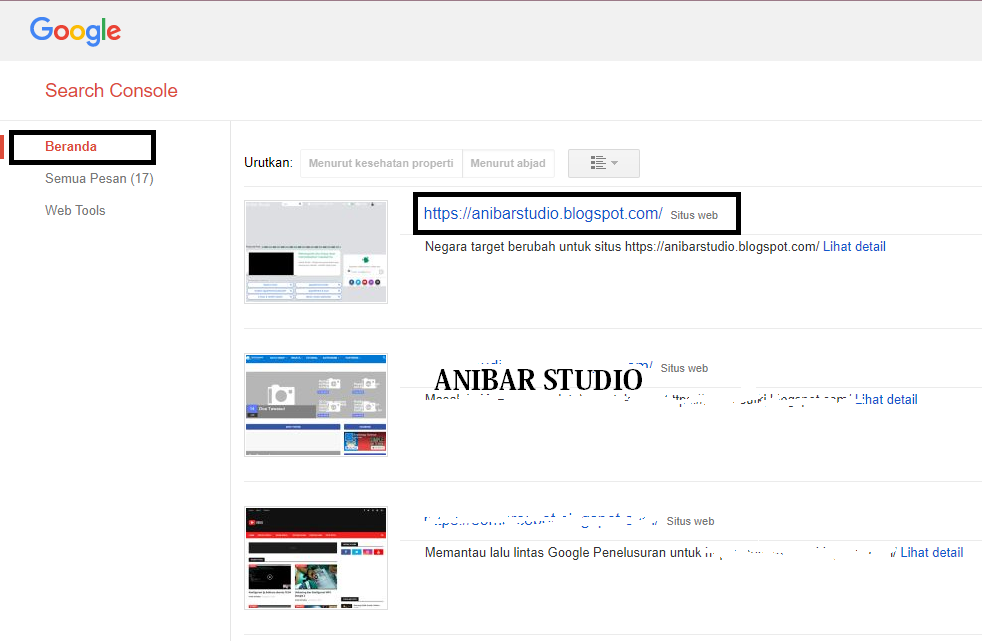Open Semua Pesan (17) messages
The height and width of the screenshot is (641, 982).
coord(99,178)
